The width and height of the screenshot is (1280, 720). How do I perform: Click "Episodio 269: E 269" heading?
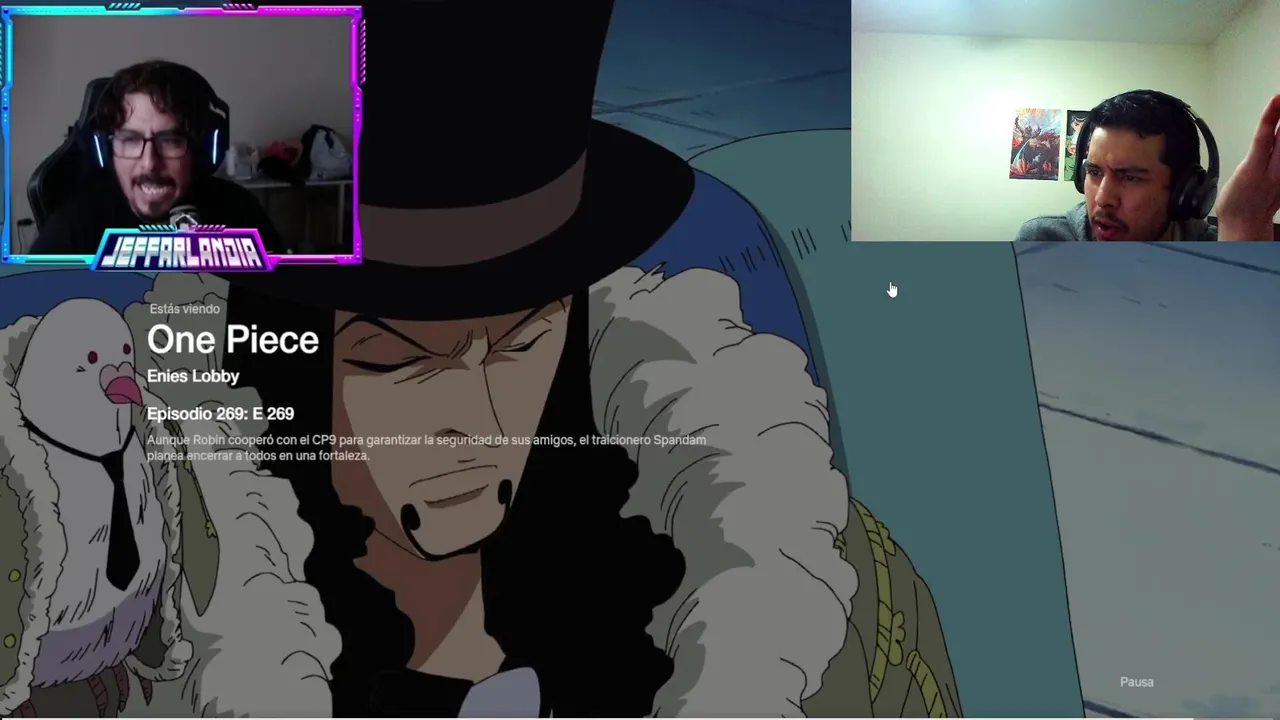pos(220,413)
